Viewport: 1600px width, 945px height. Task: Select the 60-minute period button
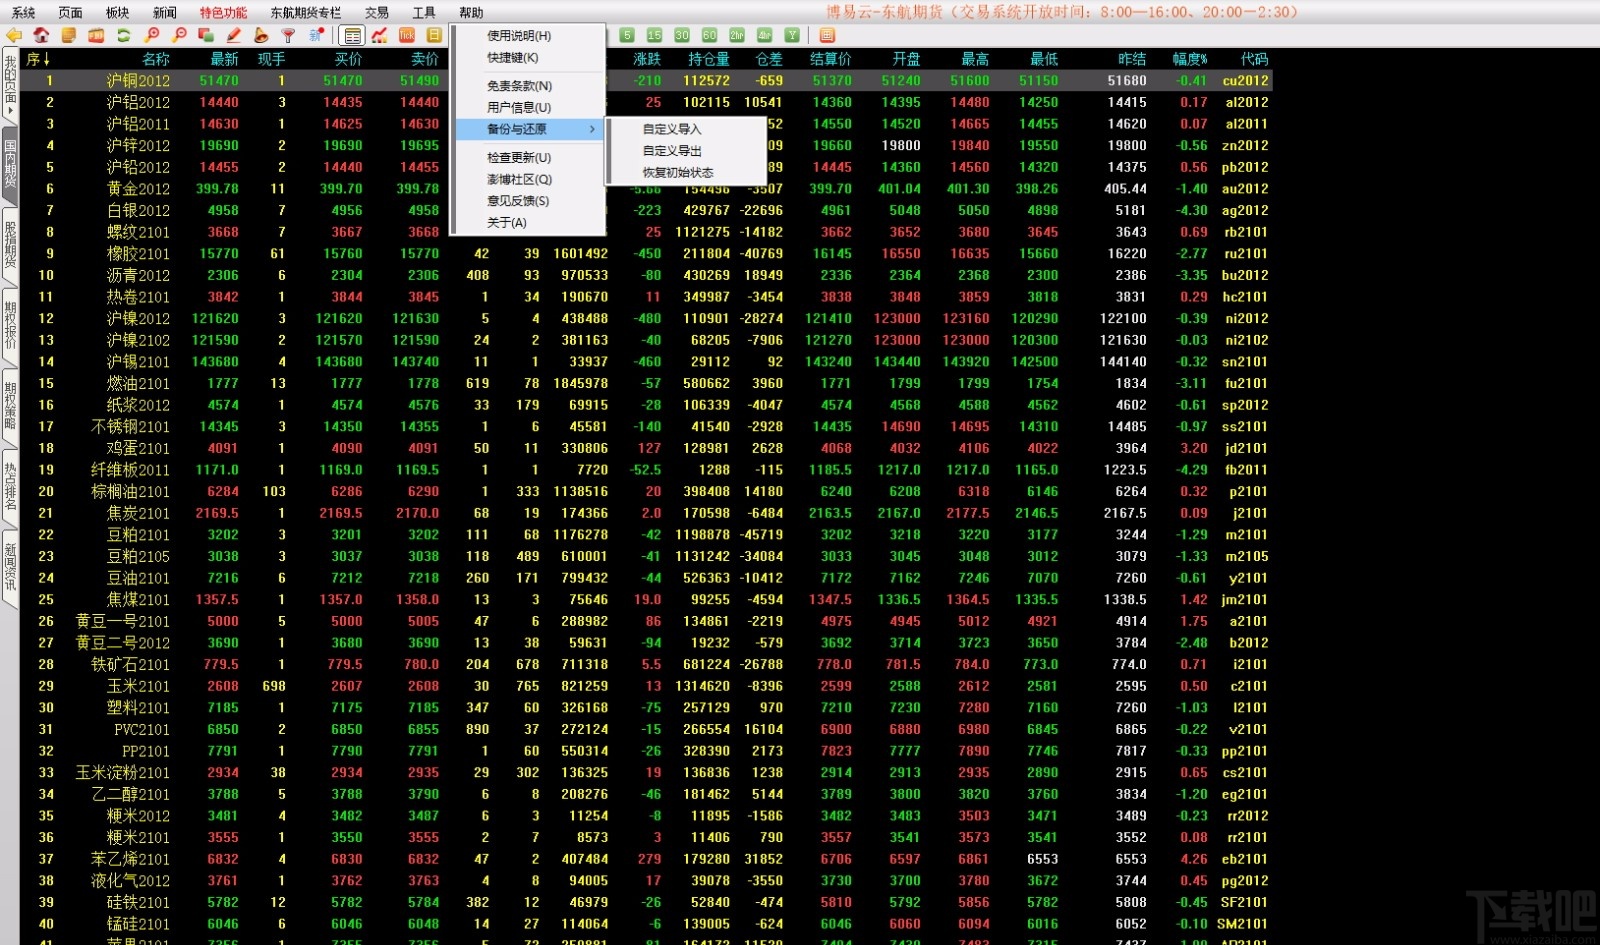[709, 35]
